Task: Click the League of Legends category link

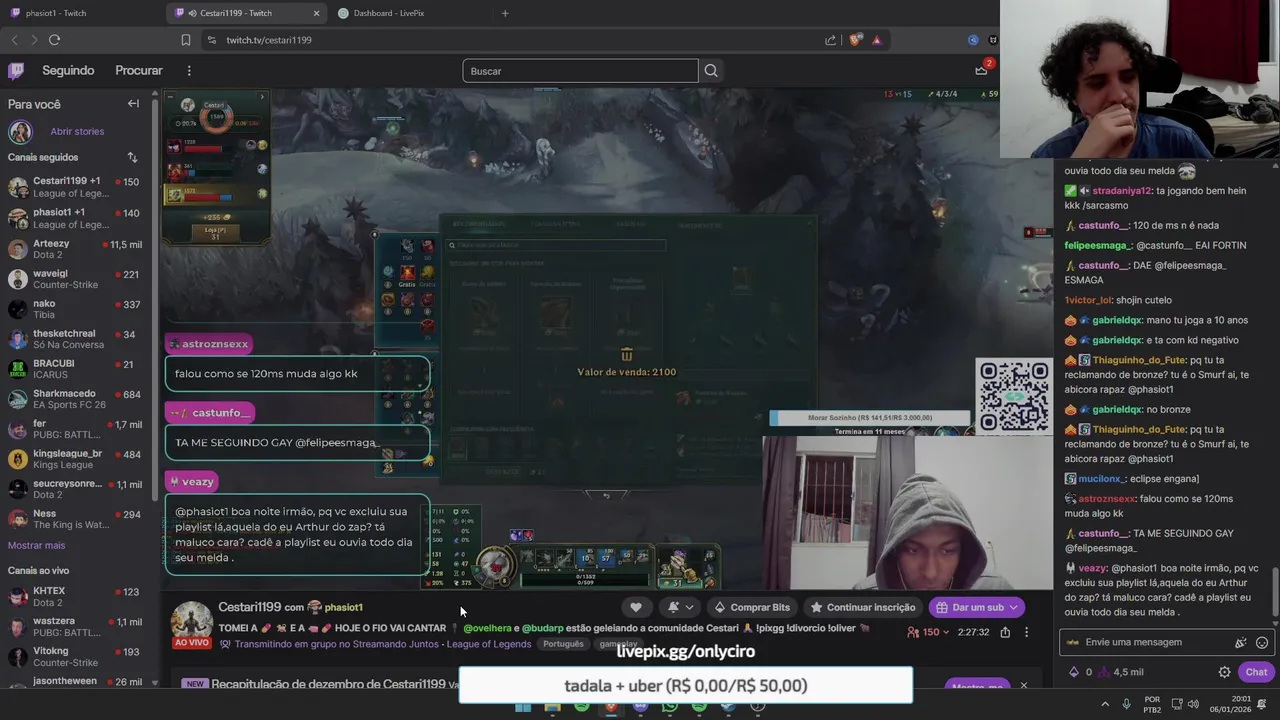Action: (x=489, y=644)
